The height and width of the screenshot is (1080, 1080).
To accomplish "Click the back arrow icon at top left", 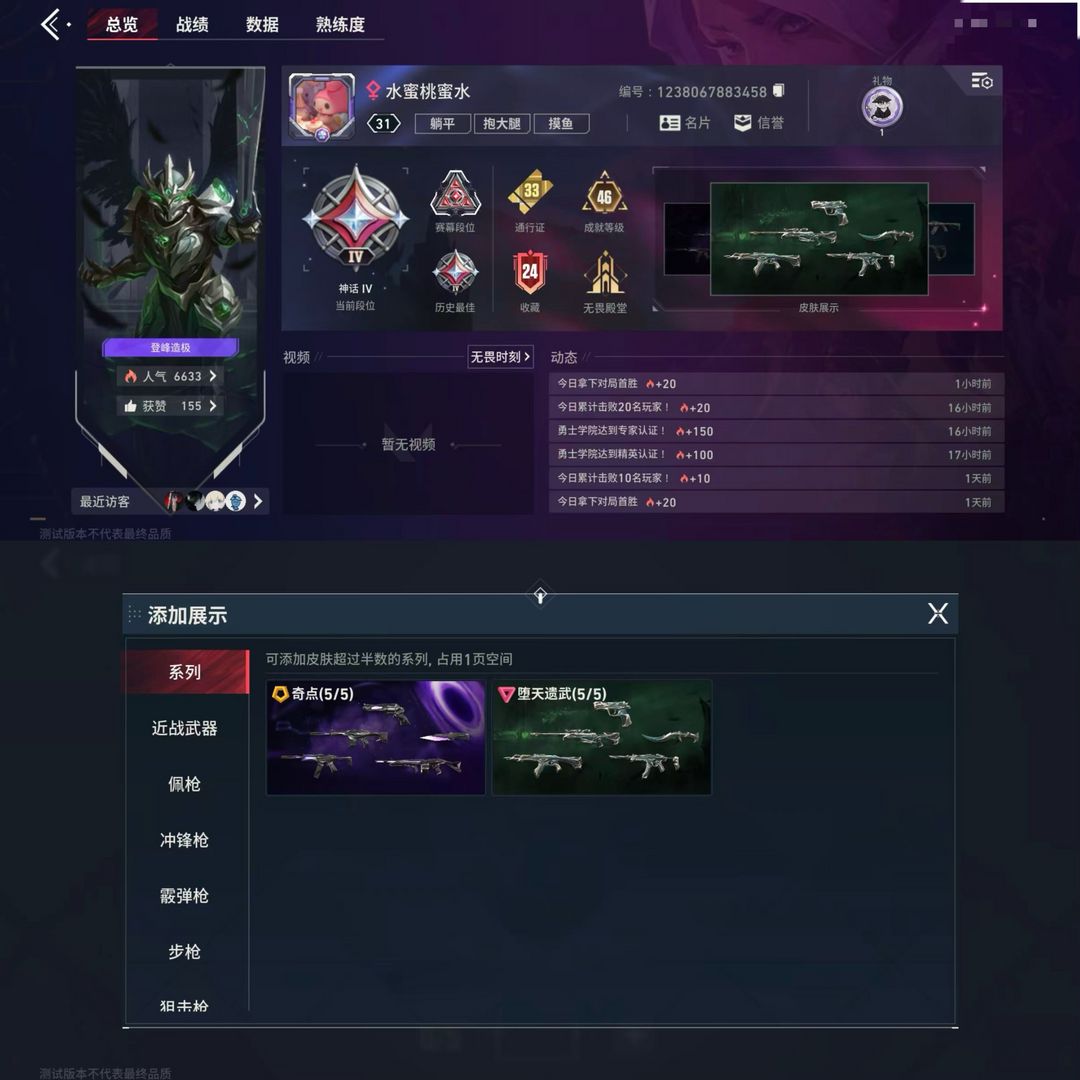I will pyautogui.click(x=51, y=25).
